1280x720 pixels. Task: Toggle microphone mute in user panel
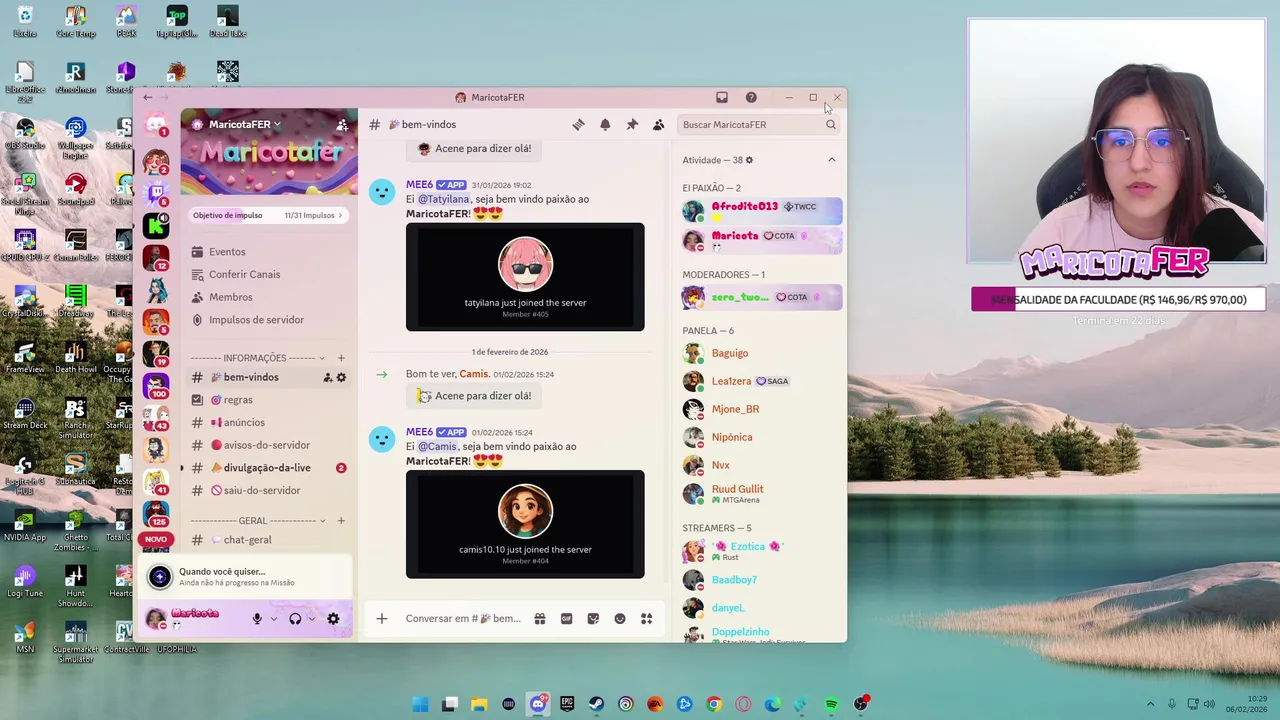coord(257,619)
